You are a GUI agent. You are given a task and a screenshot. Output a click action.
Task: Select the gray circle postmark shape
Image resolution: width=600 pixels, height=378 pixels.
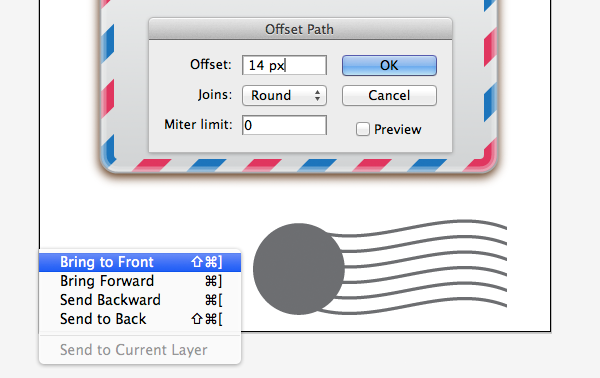click(x=298, y=269)
